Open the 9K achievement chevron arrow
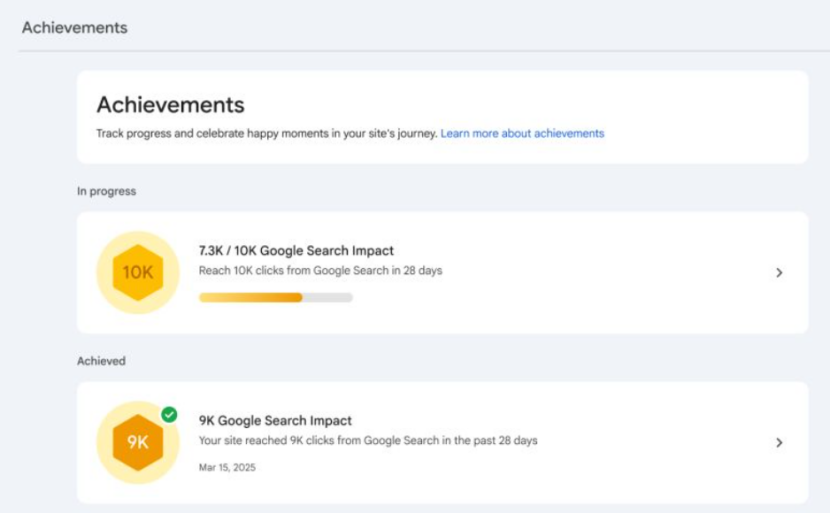 [779, 443]
